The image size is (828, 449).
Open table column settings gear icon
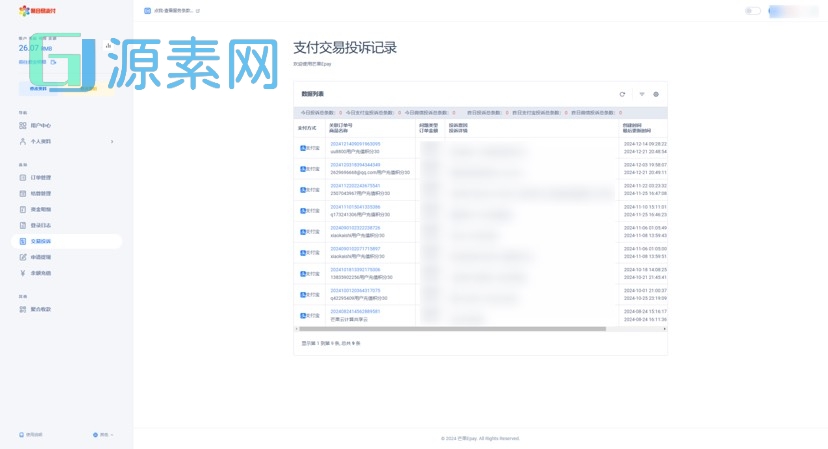point(656,94)
